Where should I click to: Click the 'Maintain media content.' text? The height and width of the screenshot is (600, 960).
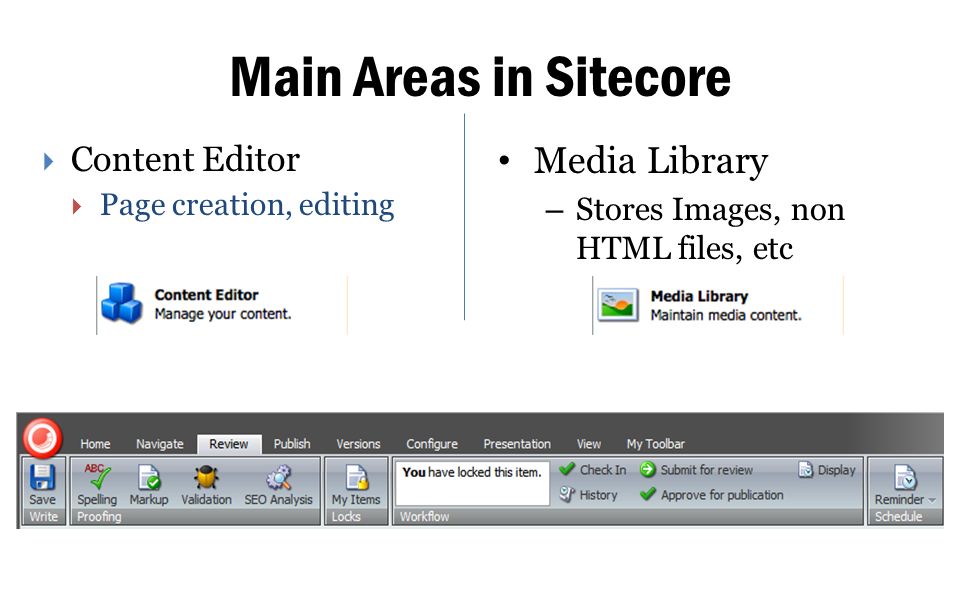pyautogui.click(x=726, y=315)
